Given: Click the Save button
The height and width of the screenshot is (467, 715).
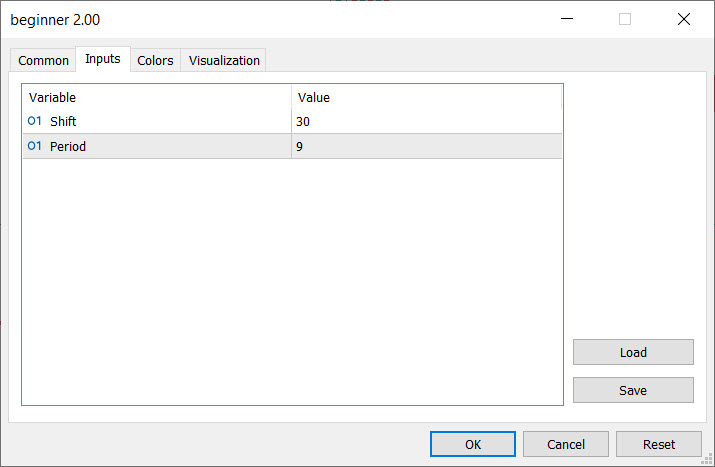Looking at the screenshot, I should pyautogui.click(x=633, y=390).
